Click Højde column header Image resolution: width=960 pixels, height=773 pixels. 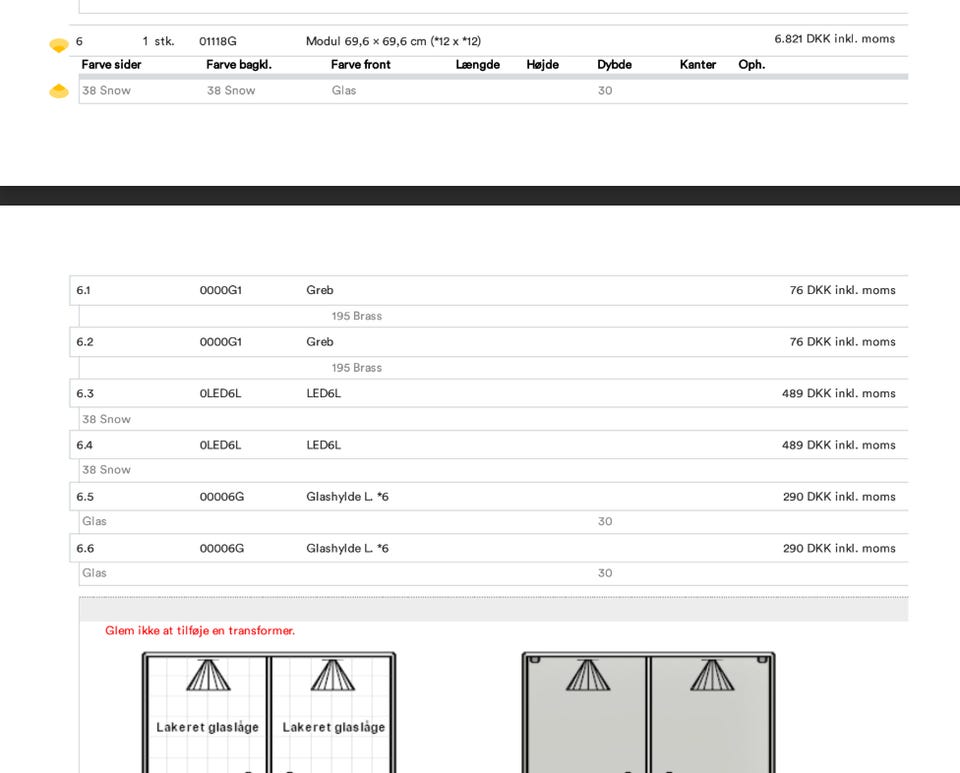[542, 64]
